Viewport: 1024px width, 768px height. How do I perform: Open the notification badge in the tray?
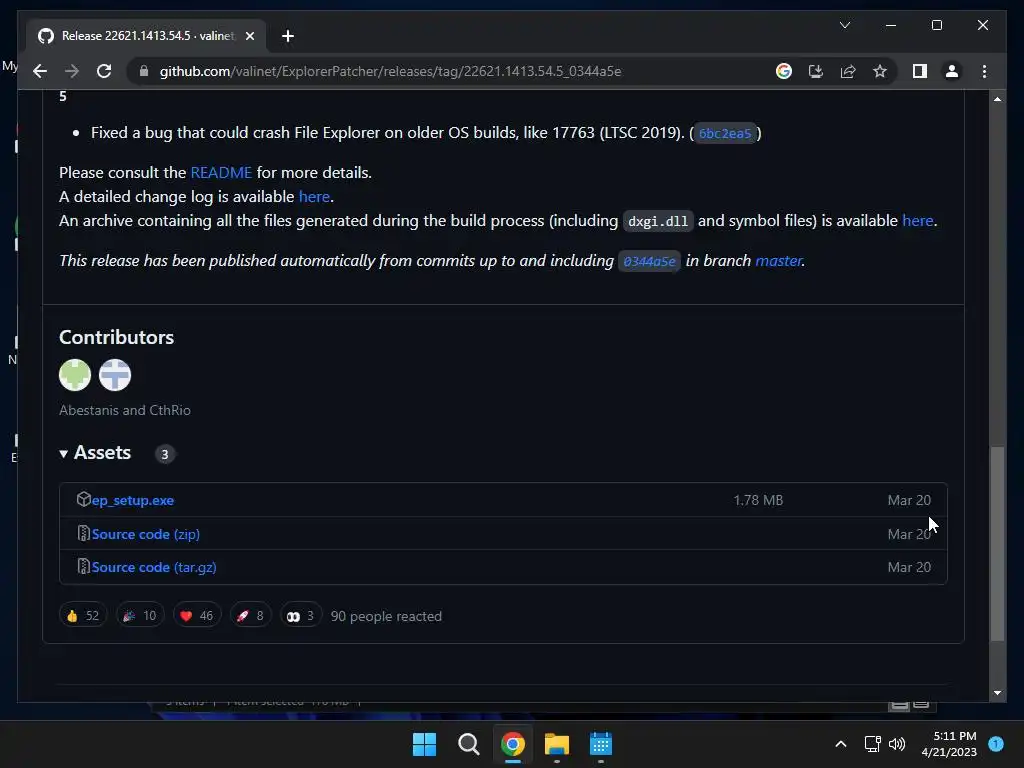pyautogui.click(x=996, y=744)
